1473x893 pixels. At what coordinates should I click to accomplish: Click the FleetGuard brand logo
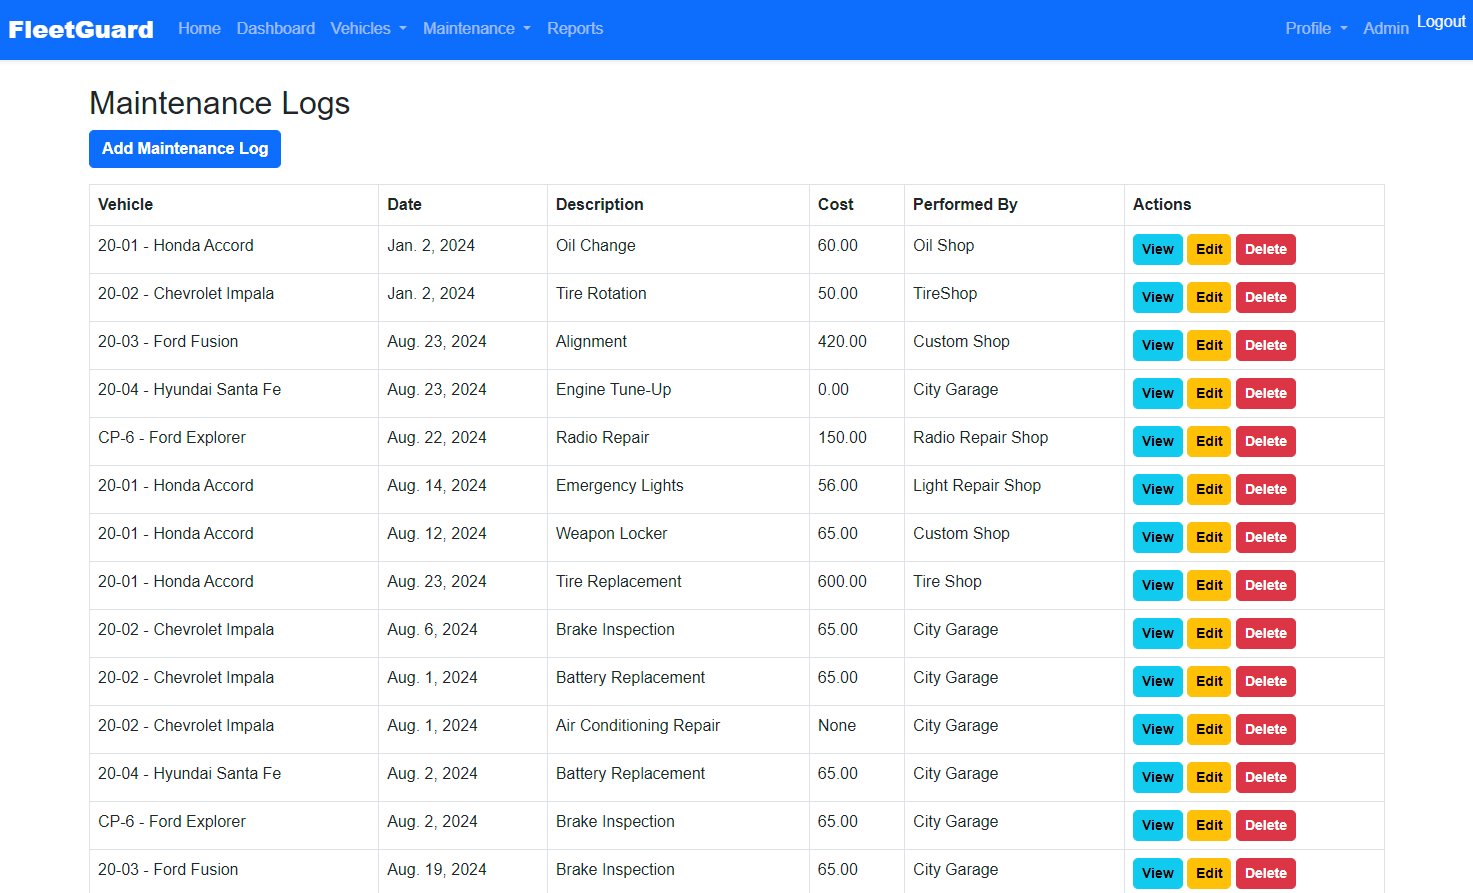(x=81, y=30)
